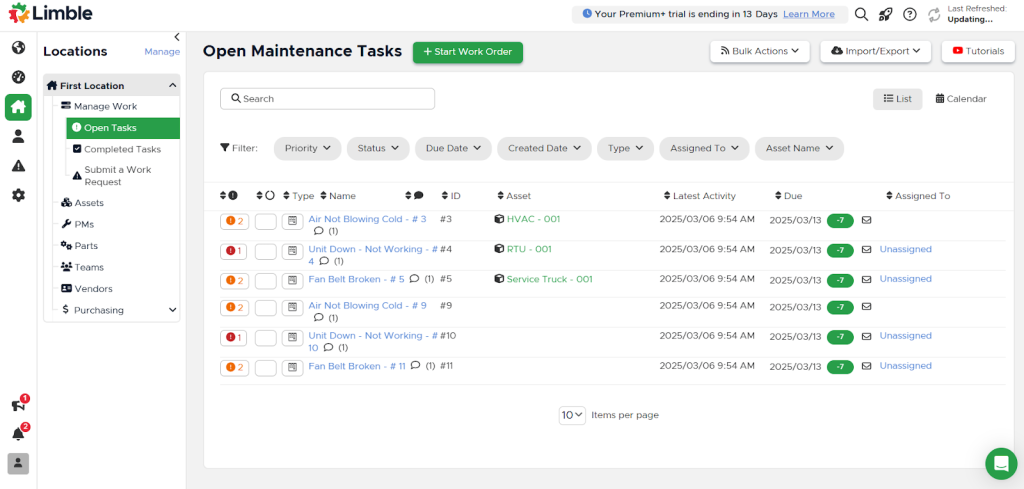Screen dimensions: 1024x489
Task: Expand the Bulk Actions dropdown
Action: (760, 51)
